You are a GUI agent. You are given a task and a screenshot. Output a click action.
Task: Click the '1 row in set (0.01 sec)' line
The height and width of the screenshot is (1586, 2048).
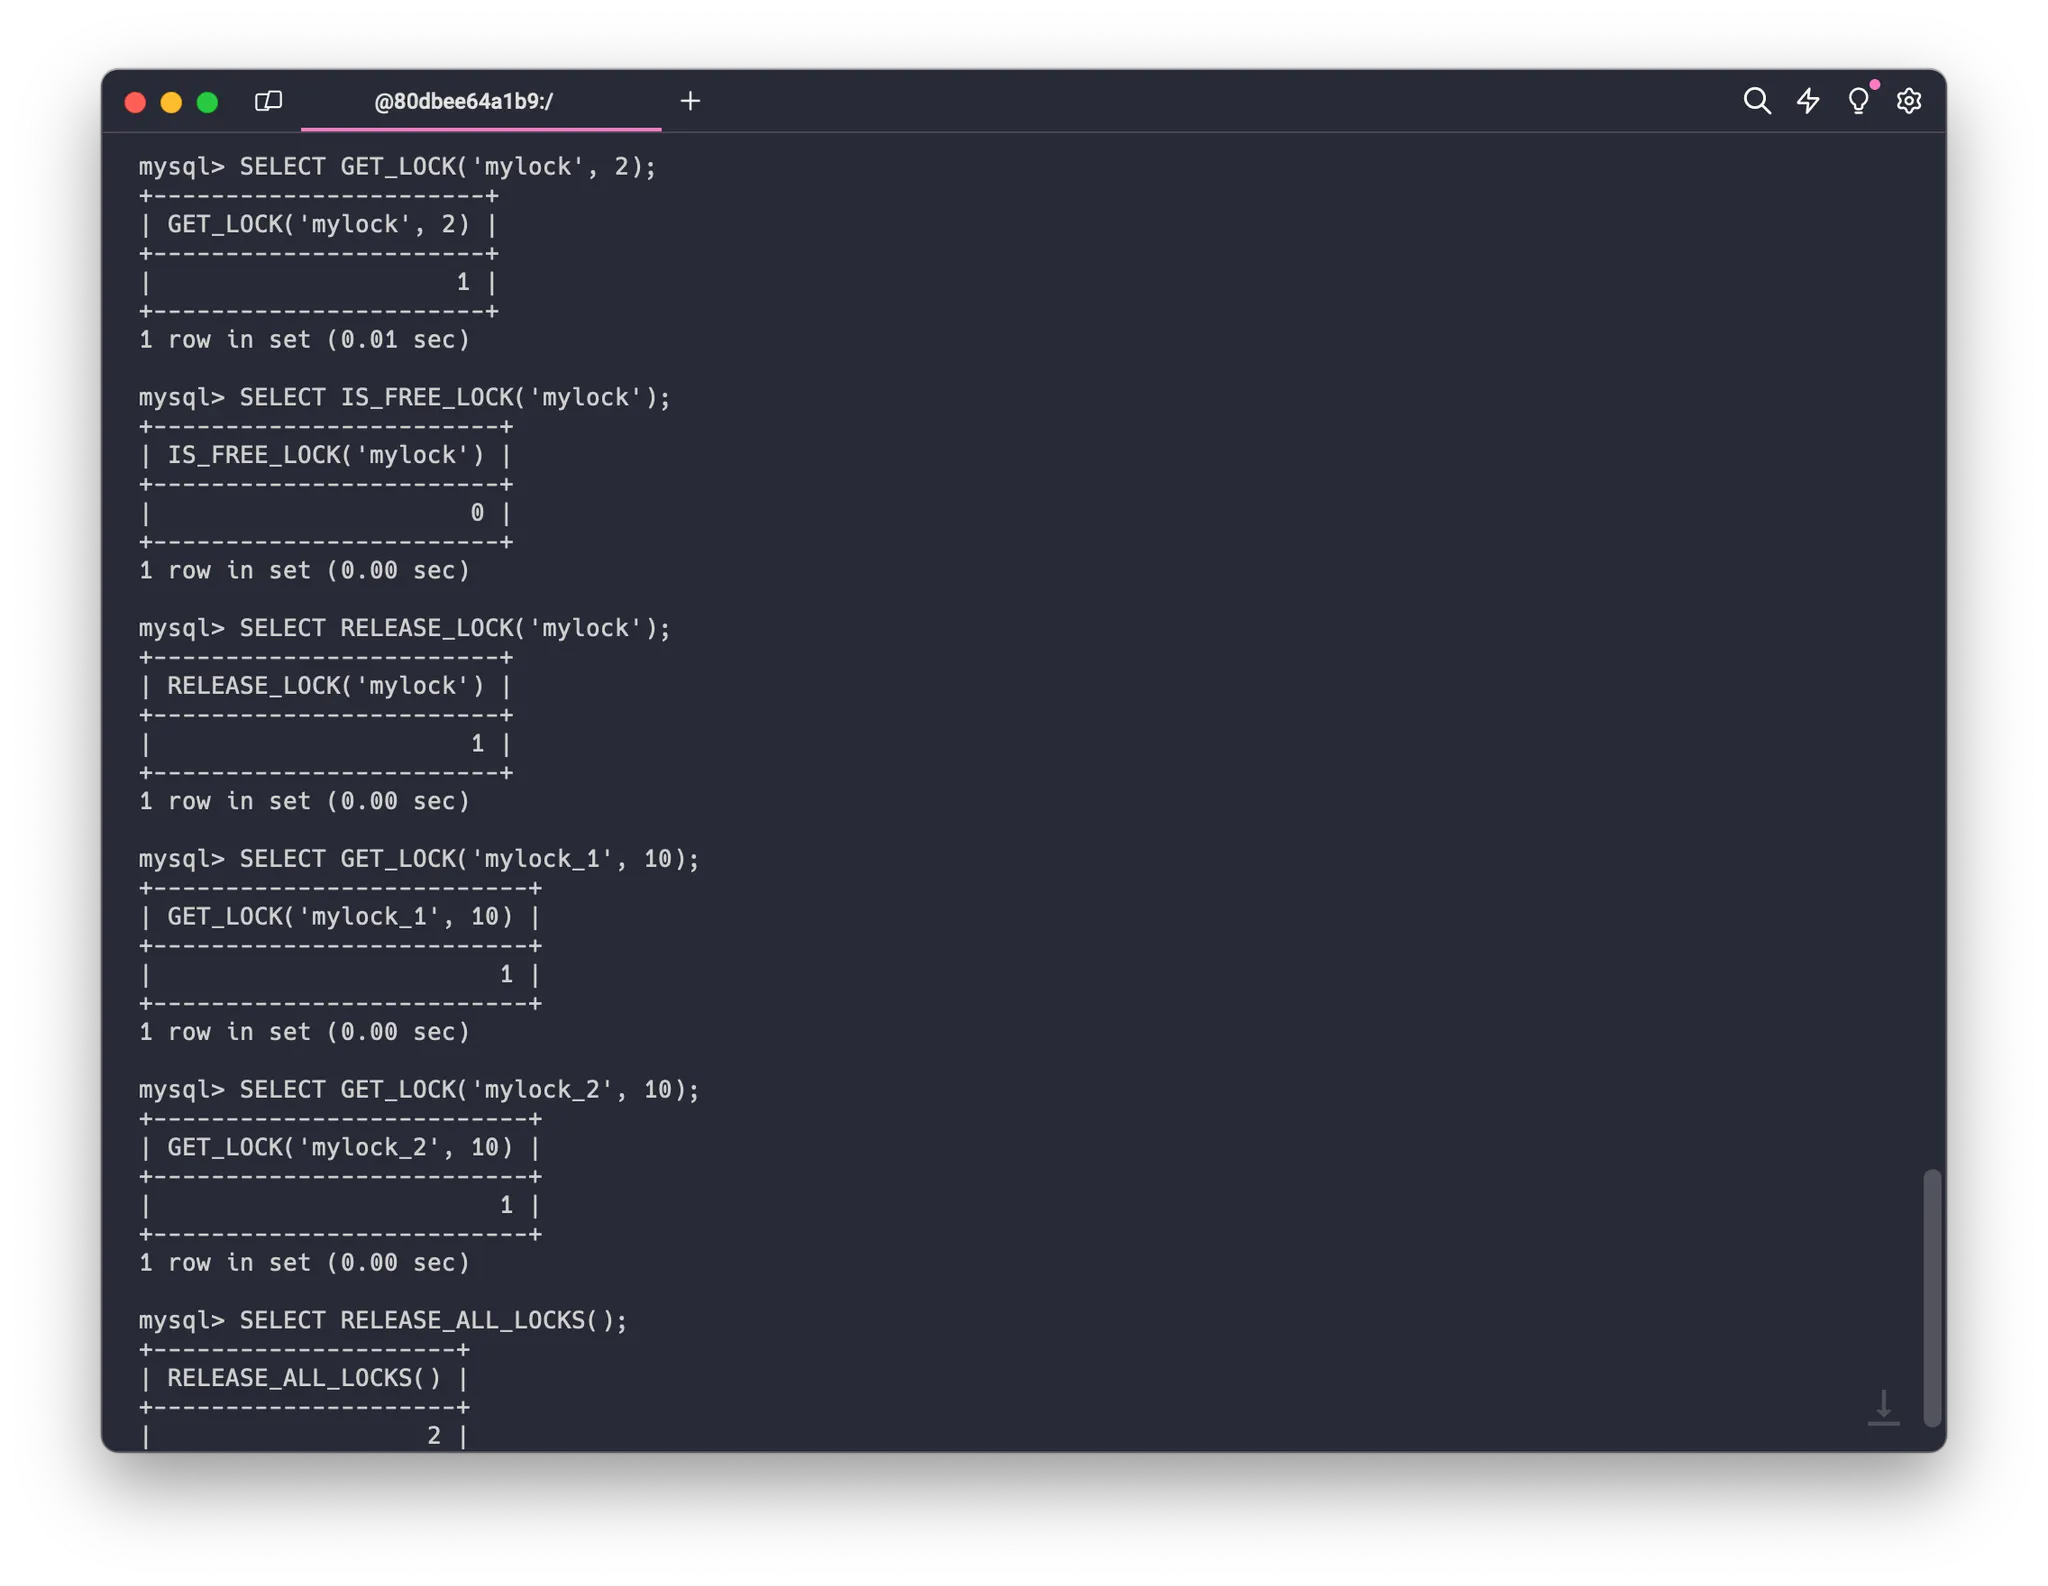click(304, 340)
